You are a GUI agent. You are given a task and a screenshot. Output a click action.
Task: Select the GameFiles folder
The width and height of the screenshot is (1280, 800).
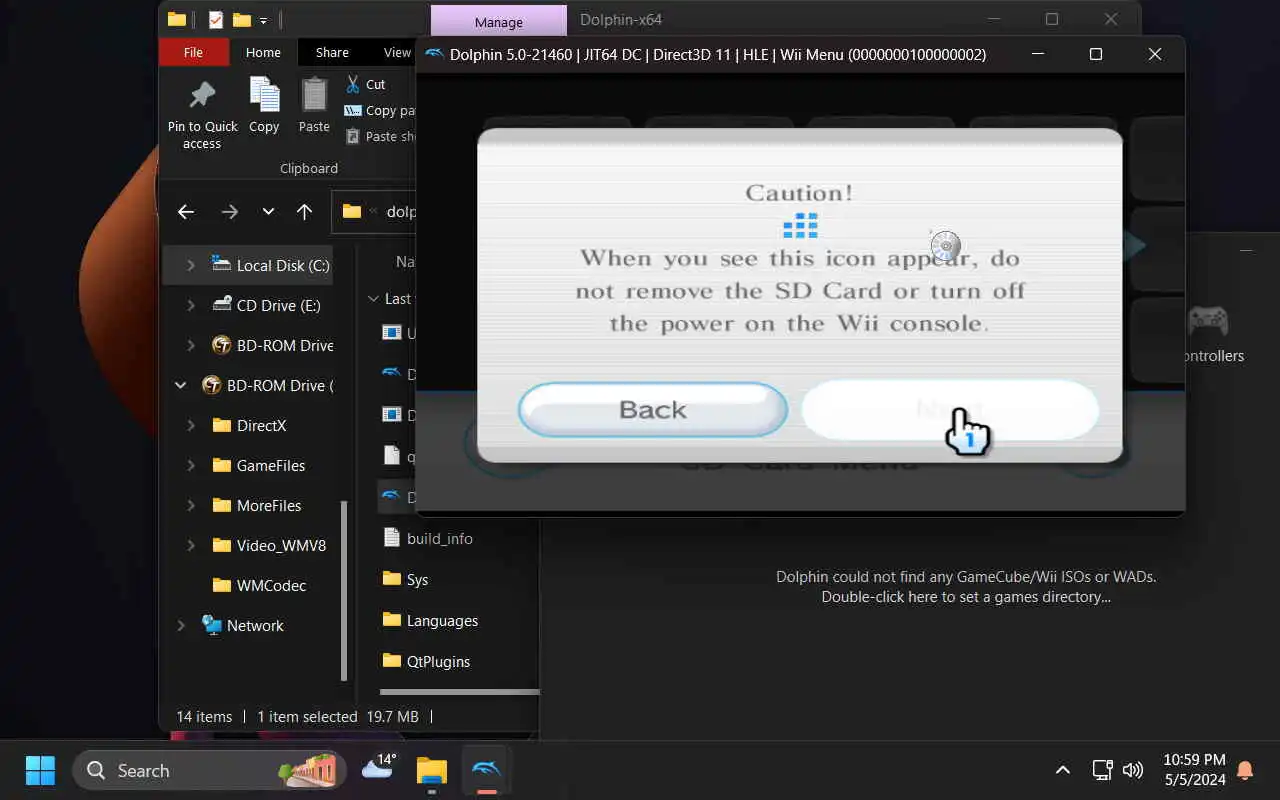(x=259, y=465)
